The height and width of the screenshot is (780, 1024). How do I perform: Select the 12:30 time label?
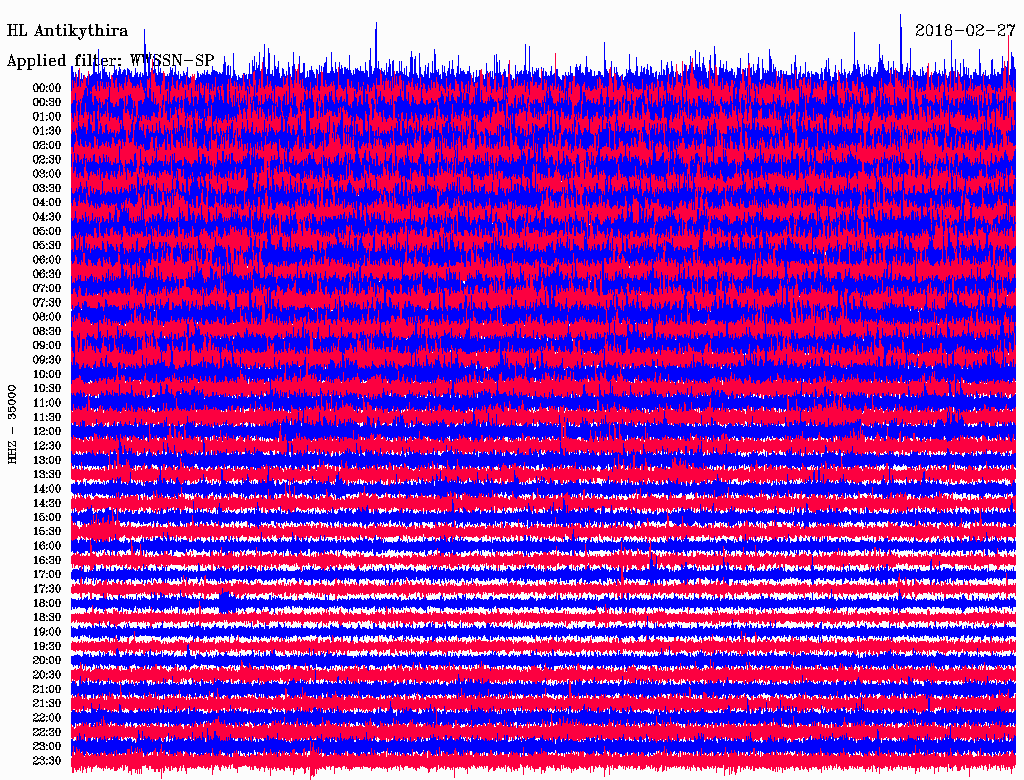coord(47,446)
